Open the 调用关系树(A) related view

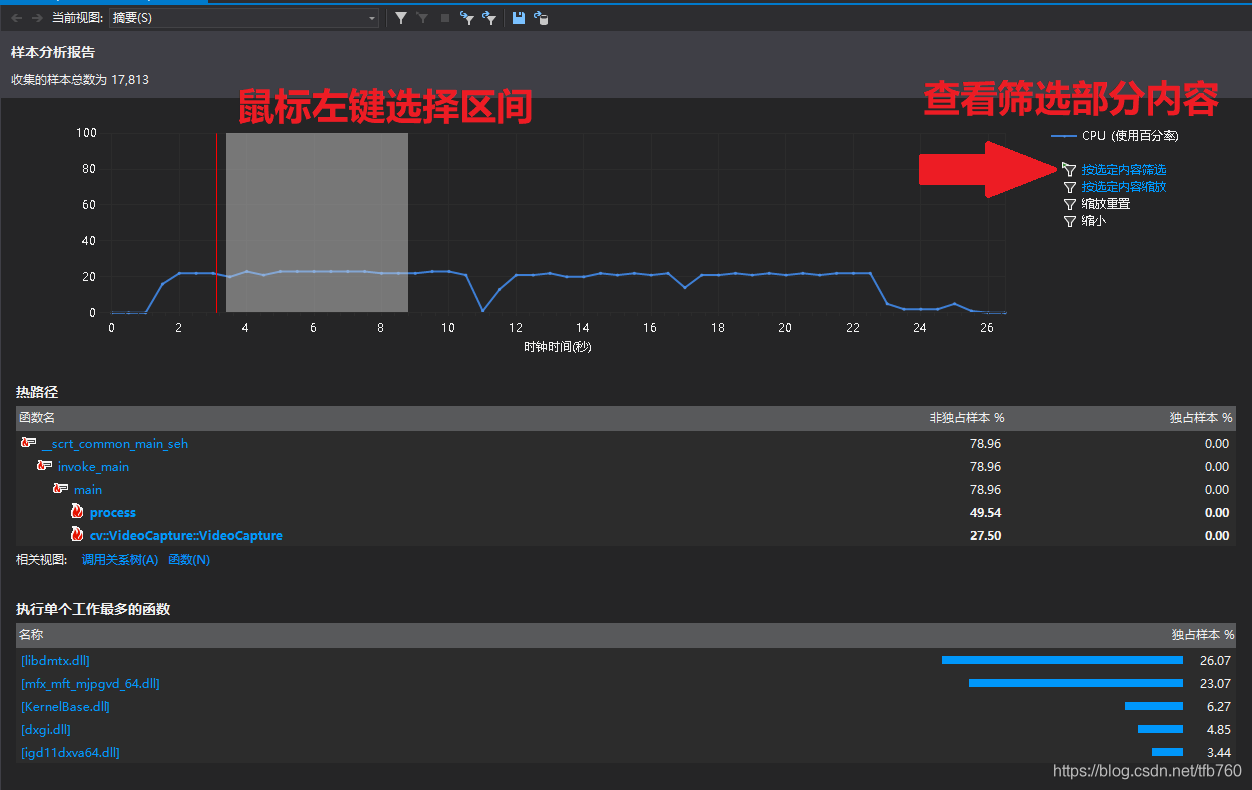(x=120, y=560)
